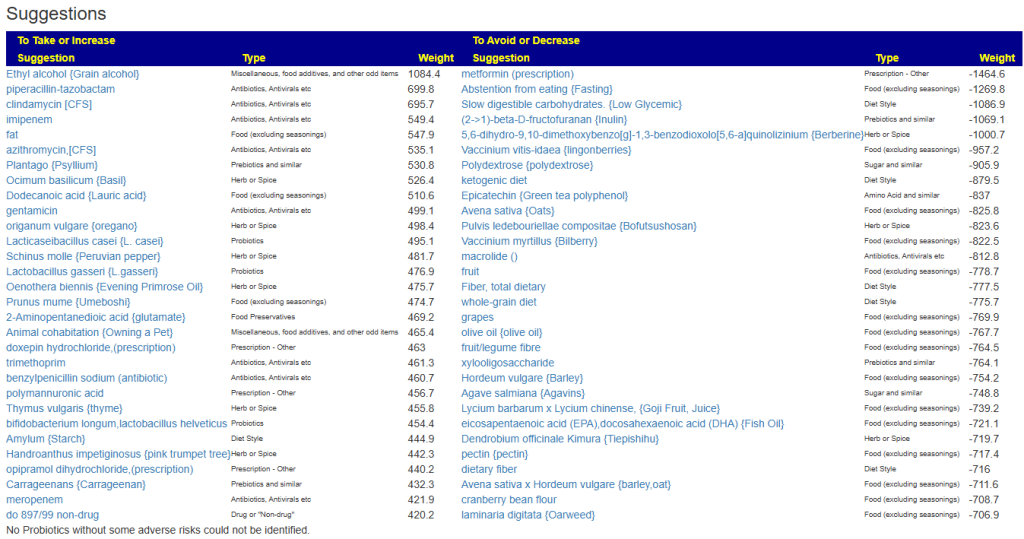Open Agave salmiana {Agavins} link

coord(523,393)
